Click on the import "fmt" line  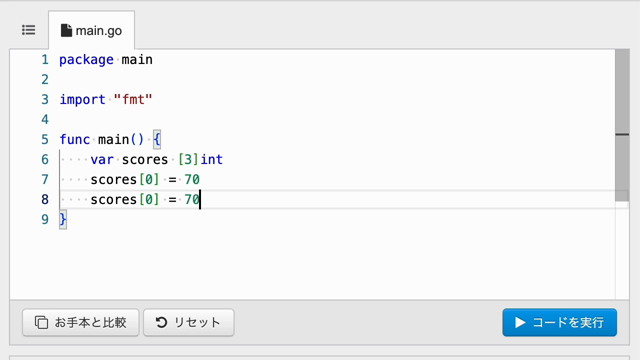point(106,100)
